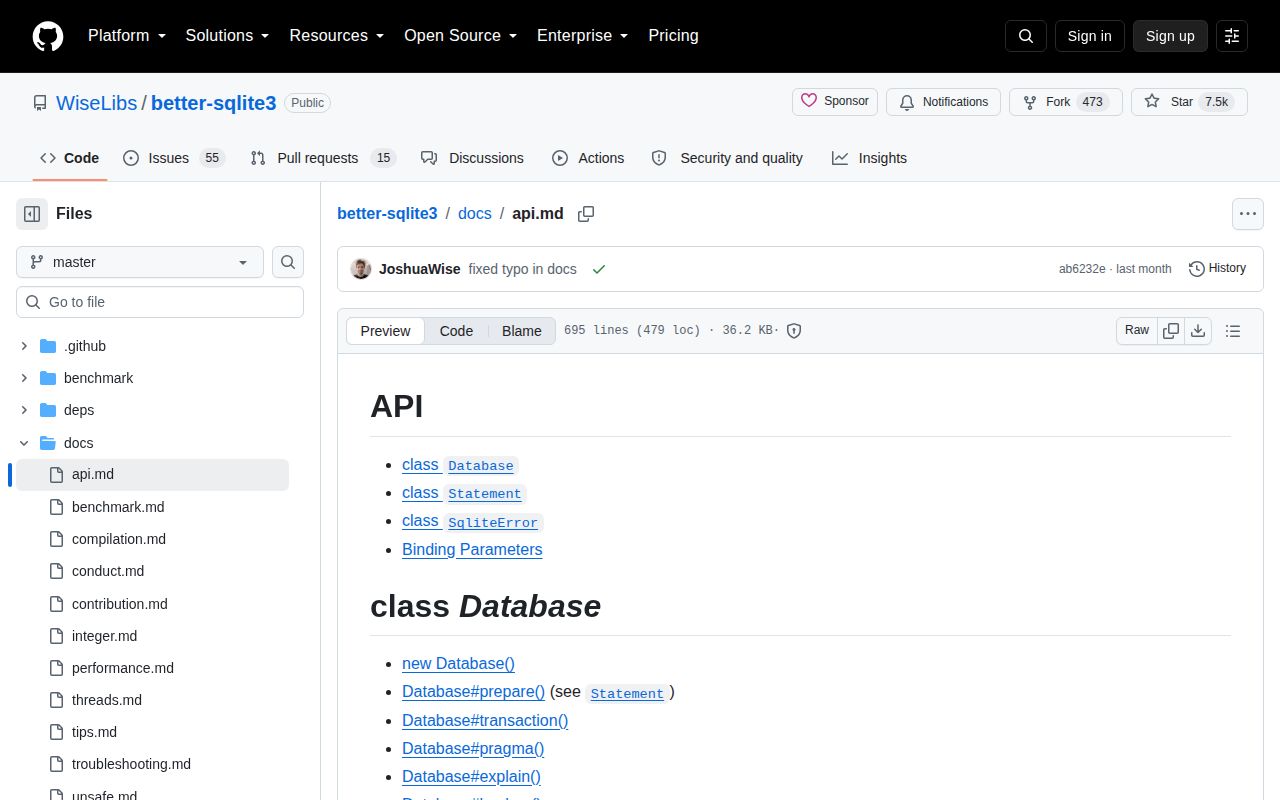The image size is (1280, 800).
Task: Open better-sqlite3 repository title link
Action: (x=214, y=103)
